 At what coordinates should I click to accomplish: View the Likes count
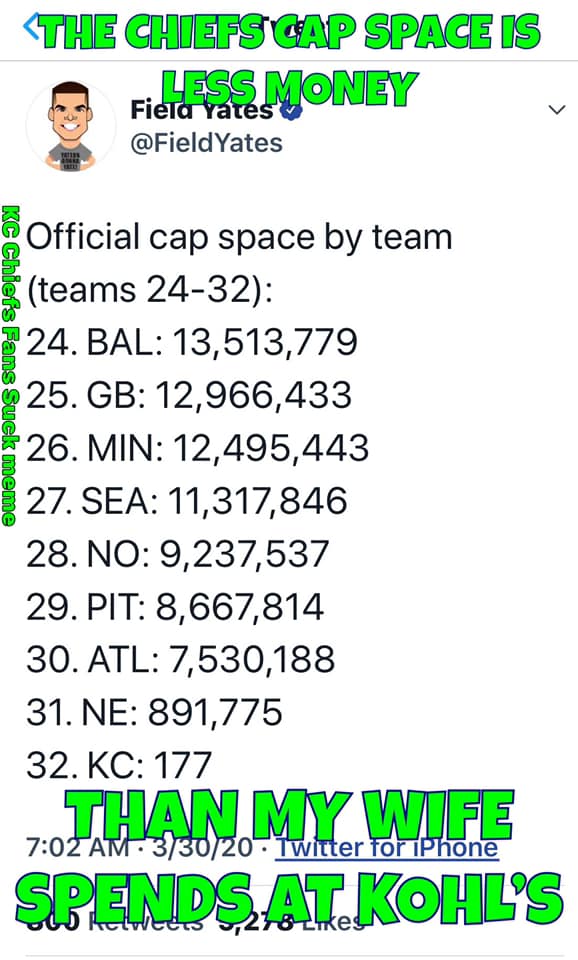295,920
